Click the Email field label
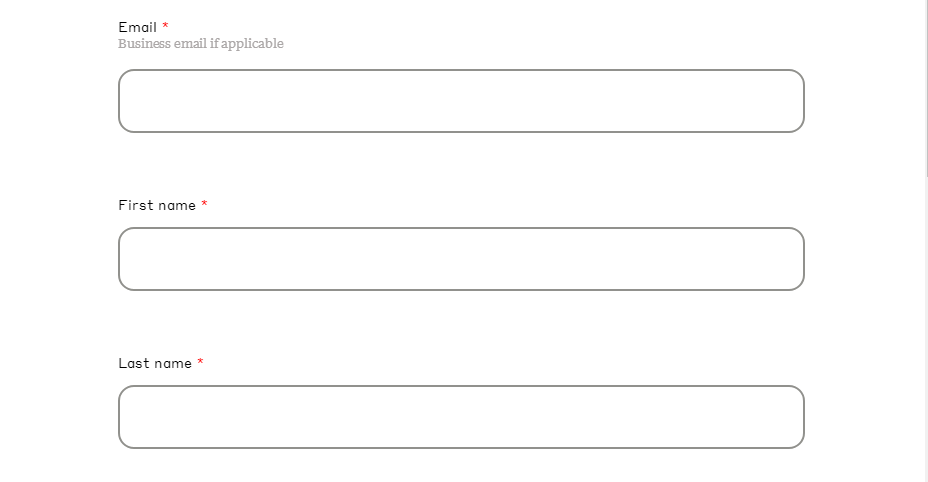 pyautogui.click(x=137, y=27)
